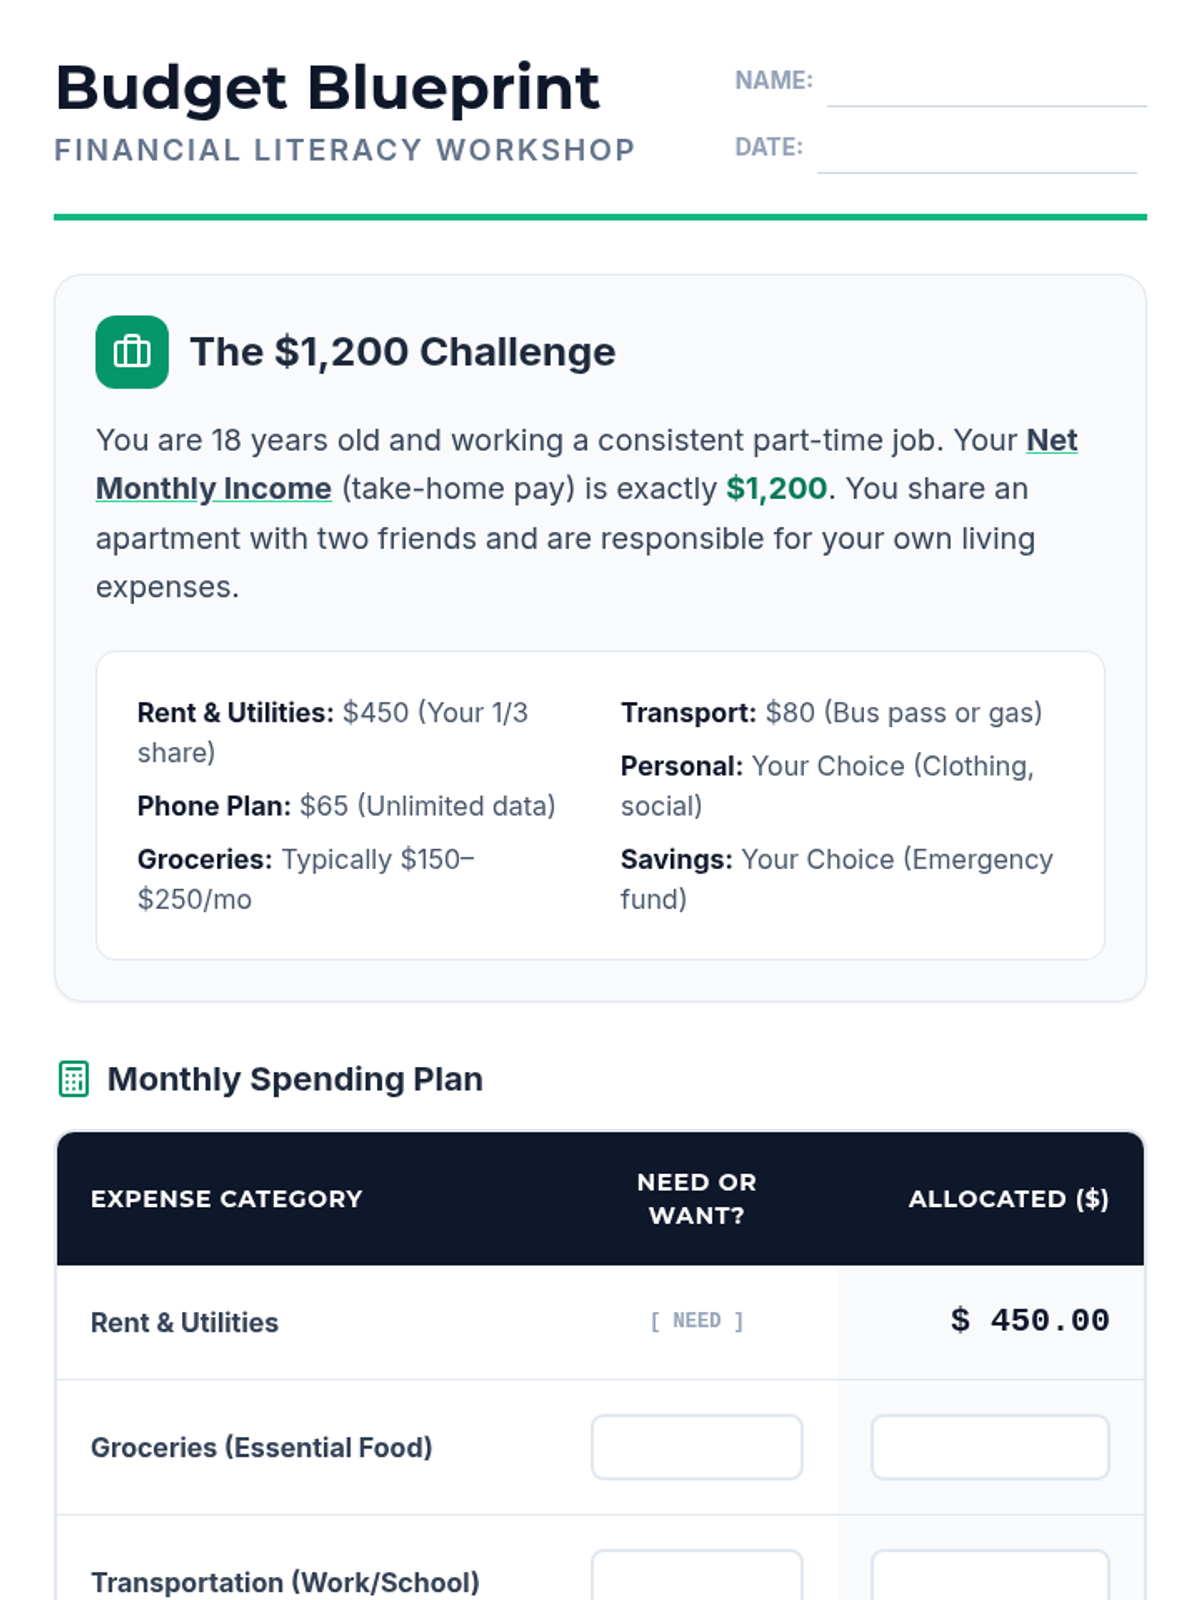Click the highlighted $1,200 income amount
The width and height of the screenshot is (1200, 1600).
[776, 489]
